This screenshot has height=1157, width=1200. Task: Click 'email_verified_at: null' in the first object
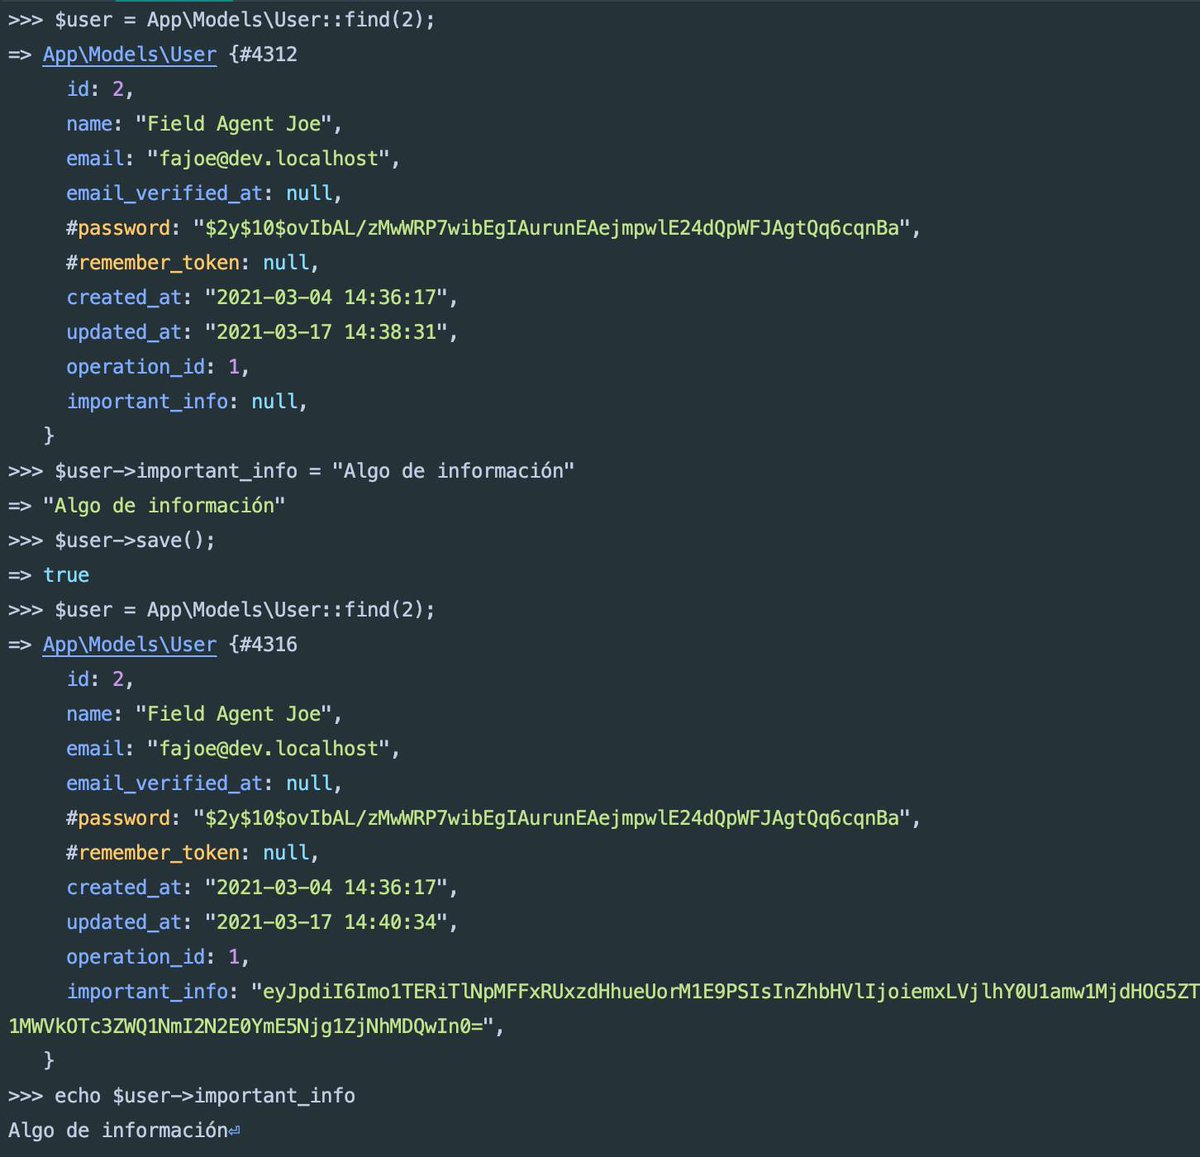pyautogui.click(x=204, y=193)
